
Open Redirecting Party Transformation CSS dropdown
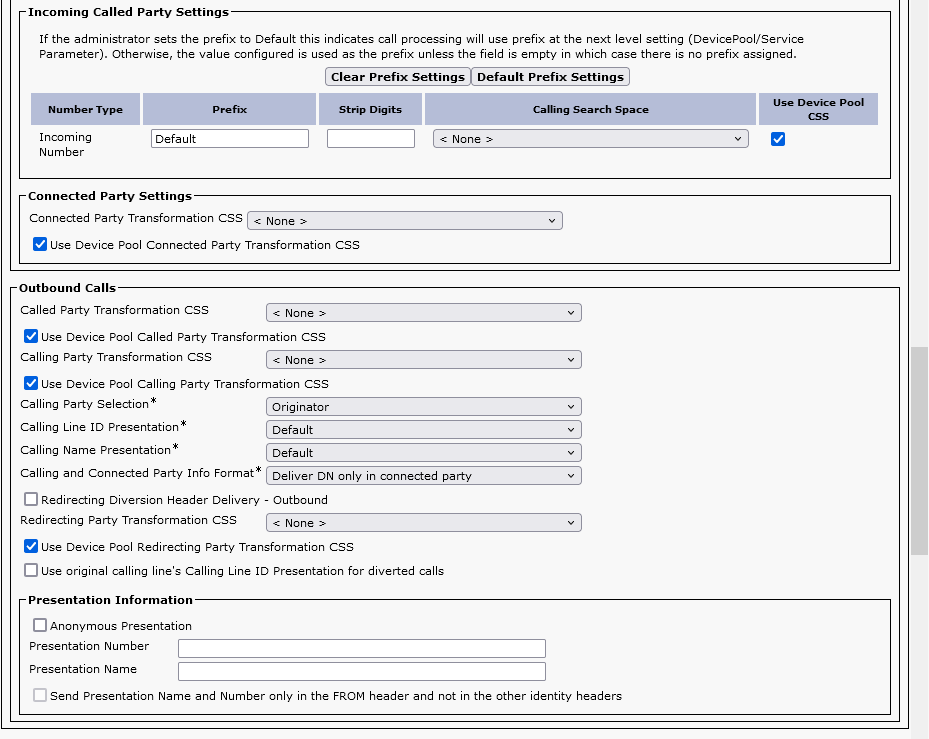(424, 522)
